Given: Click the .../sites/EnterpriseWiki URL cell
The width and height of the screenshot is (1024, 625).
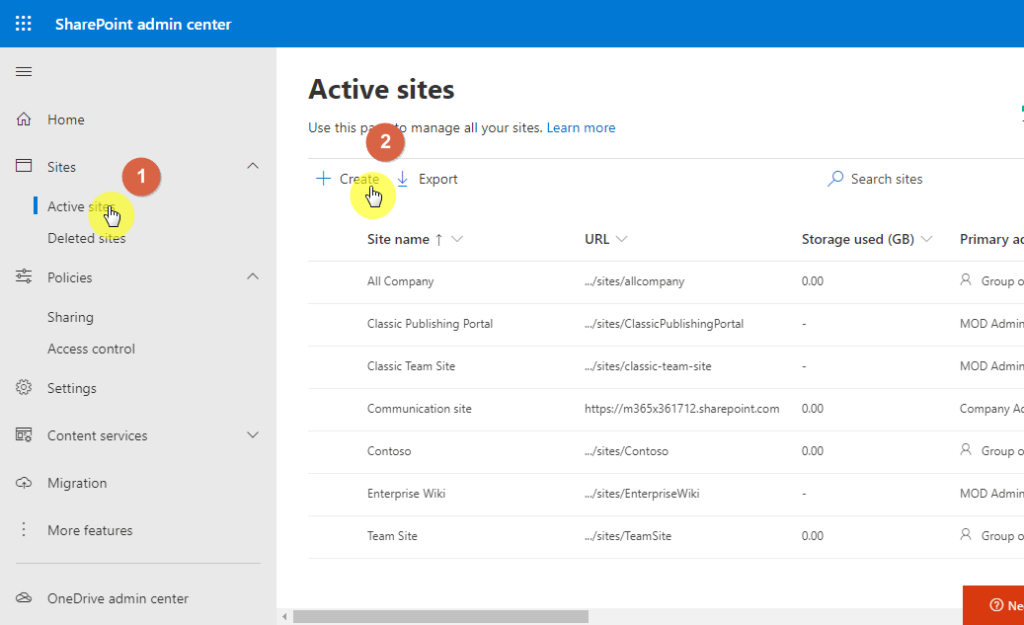Looking at the screenshot, I should coord(641,494).
